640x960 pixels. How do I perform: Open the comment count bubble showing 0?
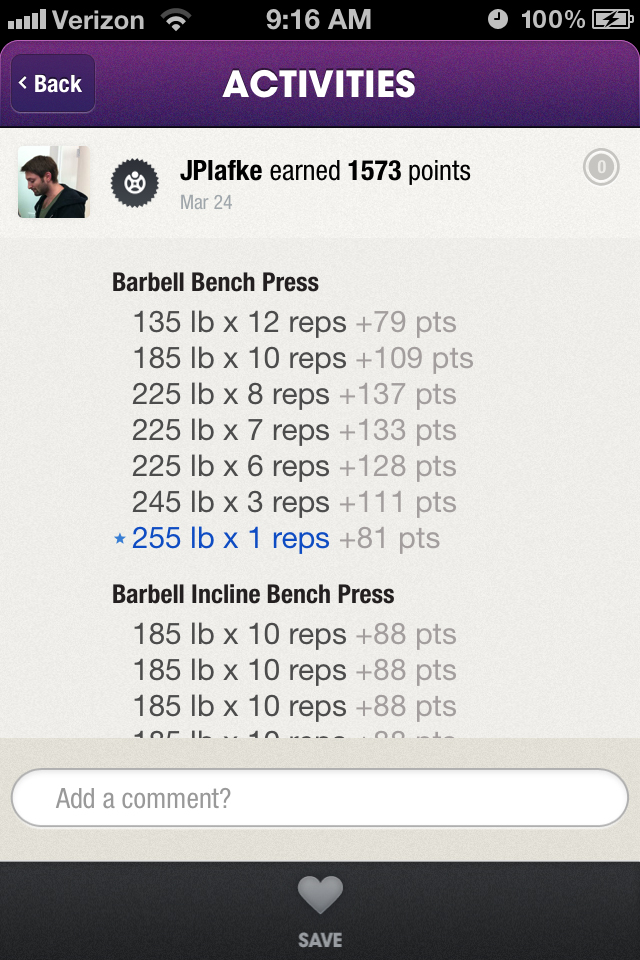click(601, 168)
